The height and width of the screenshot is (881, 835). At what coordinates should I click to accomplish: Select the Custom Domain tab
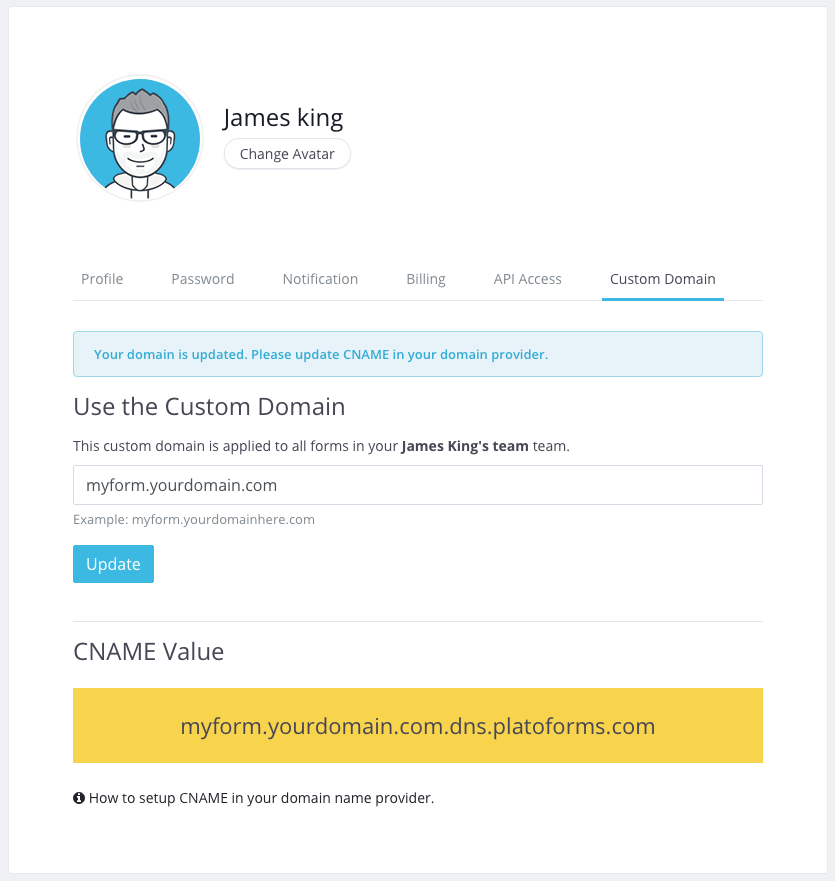[x=663, y=279]
